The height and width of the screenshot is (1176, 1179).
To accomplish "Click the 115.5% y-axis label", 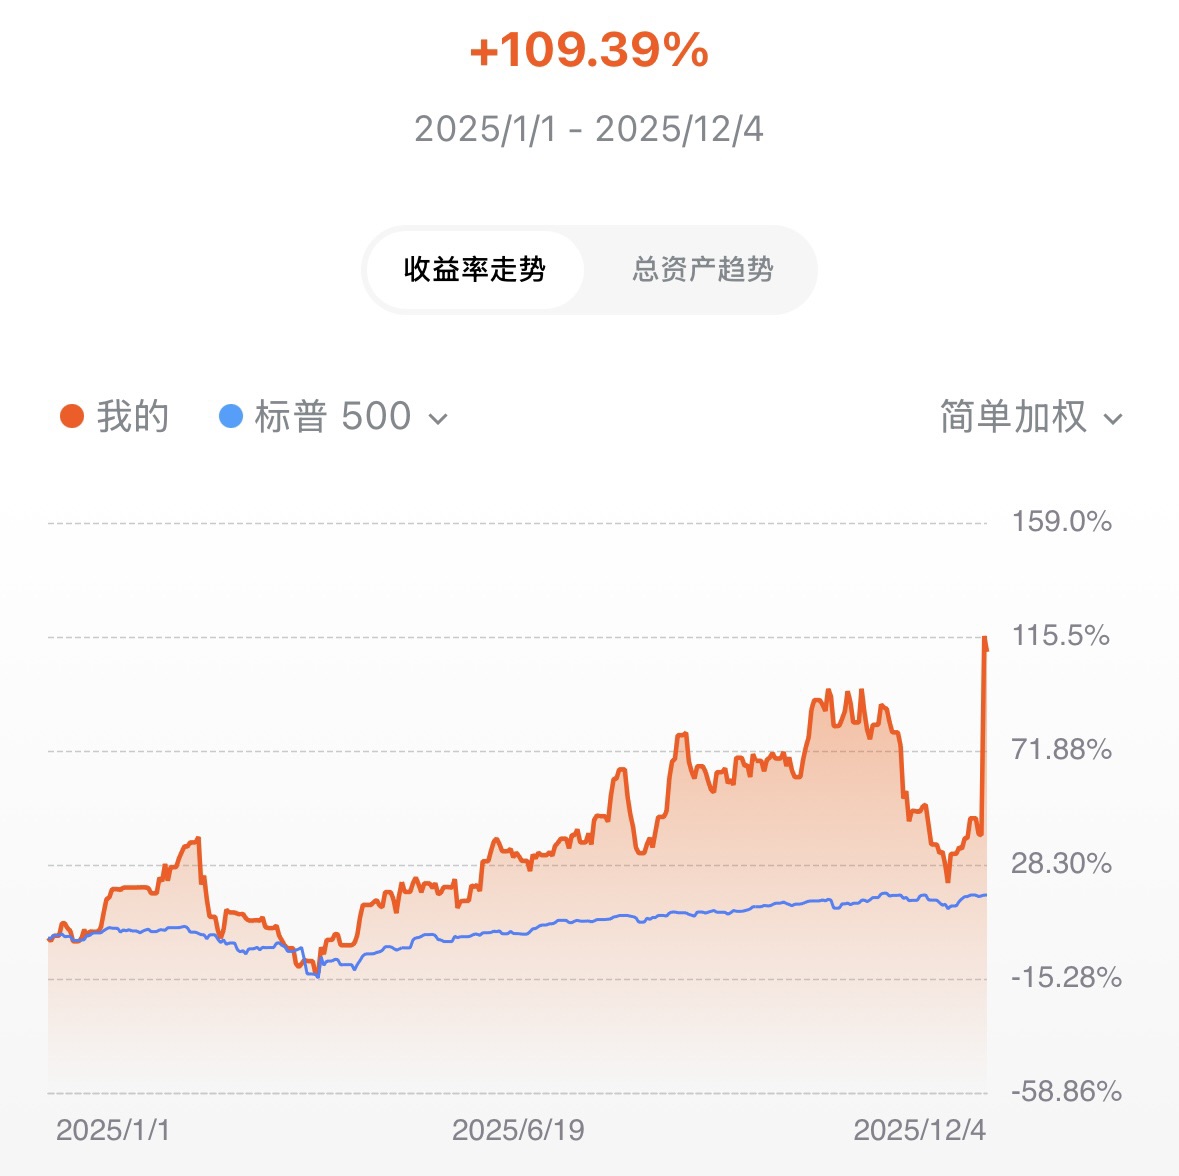I will pyautogui.click(x=1060, y=635).
